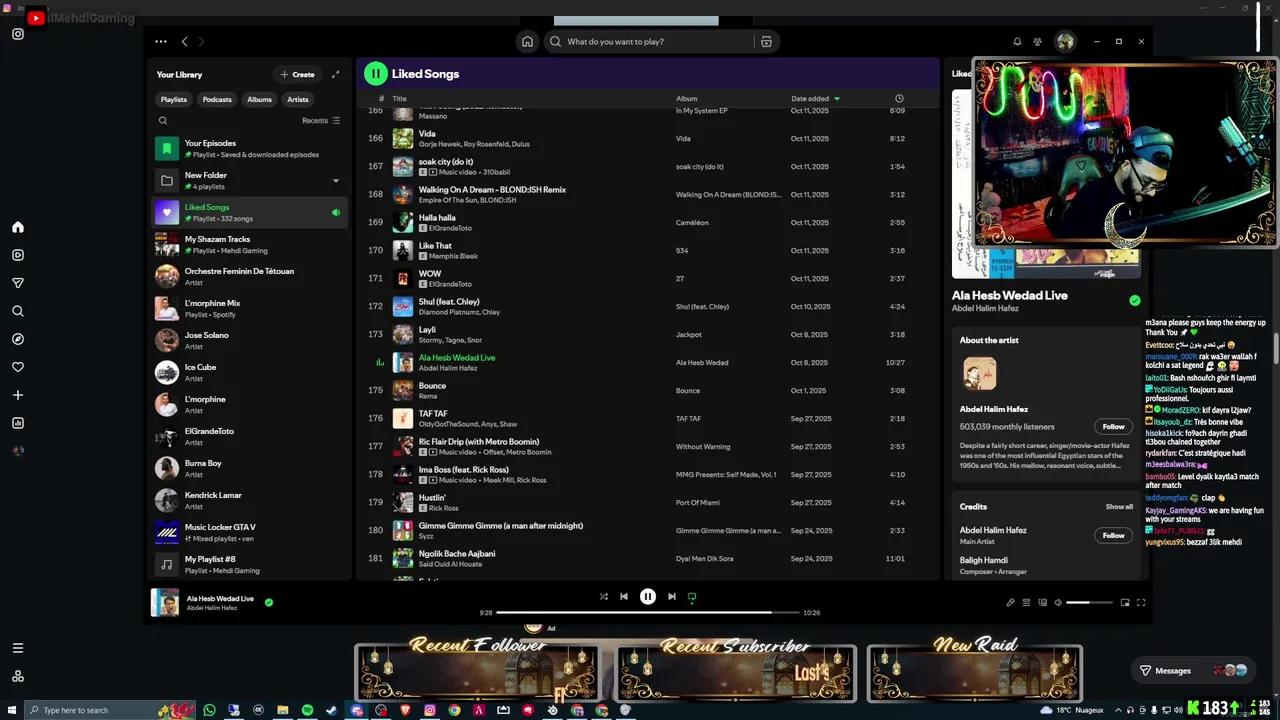Open Music Locker GTA V playlist
The width and height of the screenshot is (1280, 720).
[x=250, y=533]
